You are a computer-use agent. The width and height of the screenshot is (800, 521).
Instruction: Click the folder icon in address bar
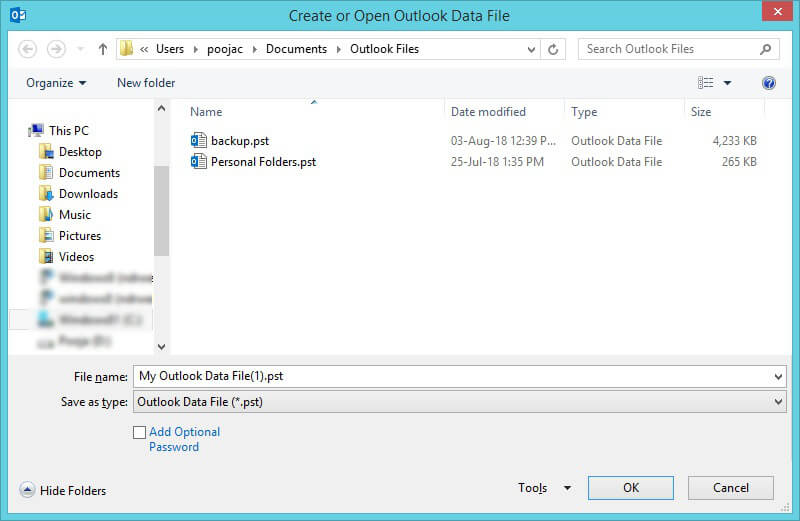pyautogui.click(x=126, y=48)
